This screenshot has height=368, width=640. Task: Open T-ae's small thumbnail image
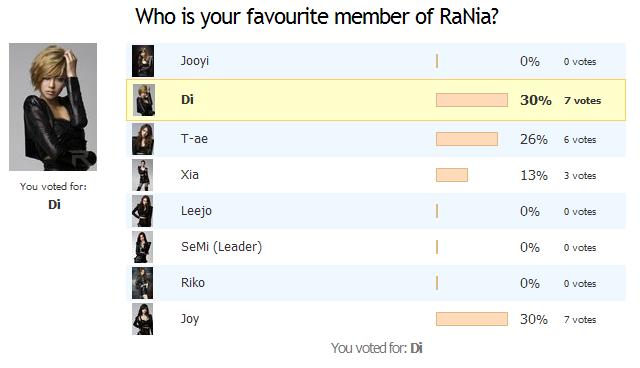(143, 139)
